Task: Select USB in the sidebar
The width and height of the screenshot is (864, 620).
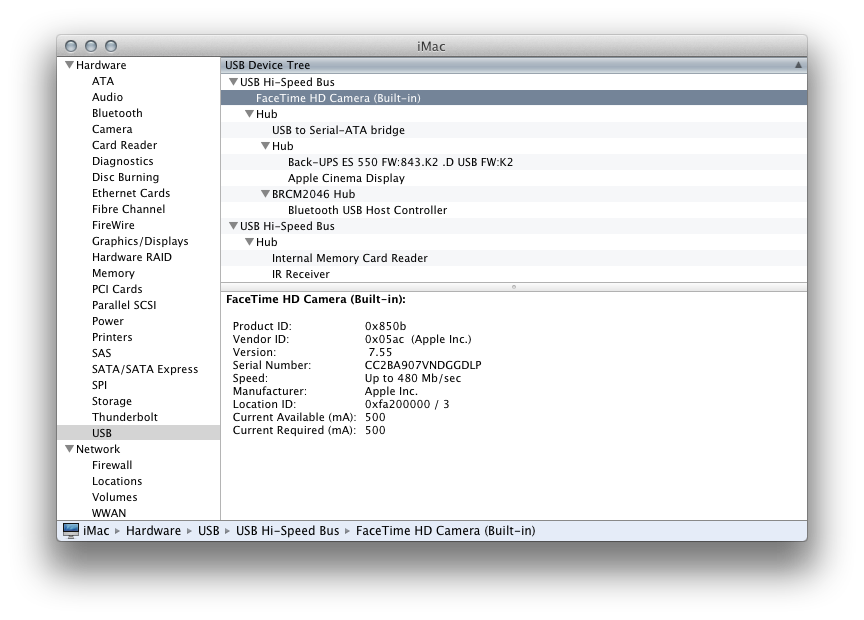Action: (102, 433)
